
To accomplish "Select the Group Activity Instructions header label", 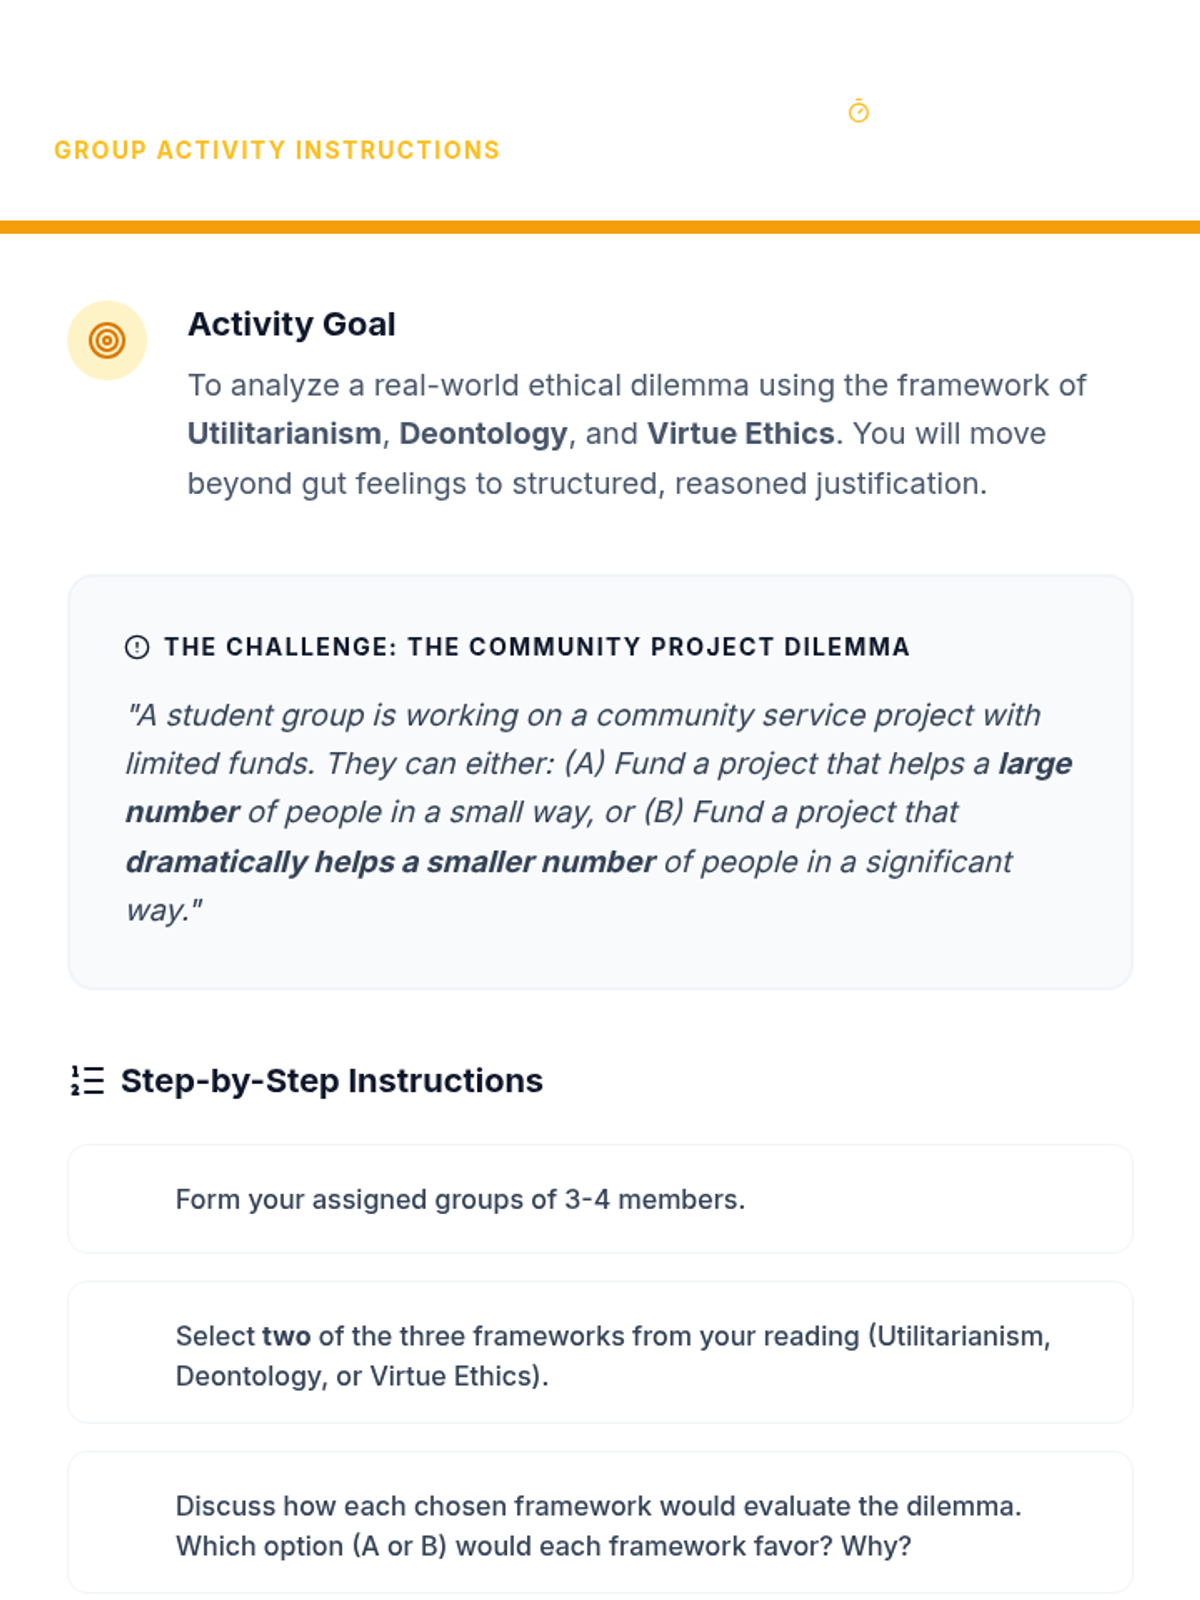I will pyautogui.click(x=277, y=150).
